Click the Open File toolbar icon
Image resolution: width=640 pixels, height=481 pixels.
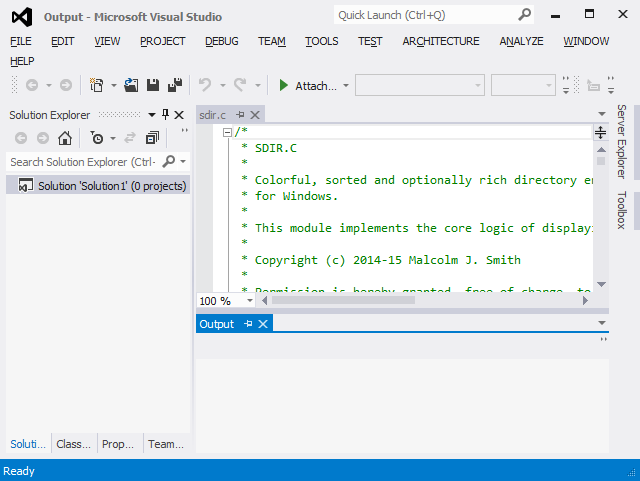[131, 85]
